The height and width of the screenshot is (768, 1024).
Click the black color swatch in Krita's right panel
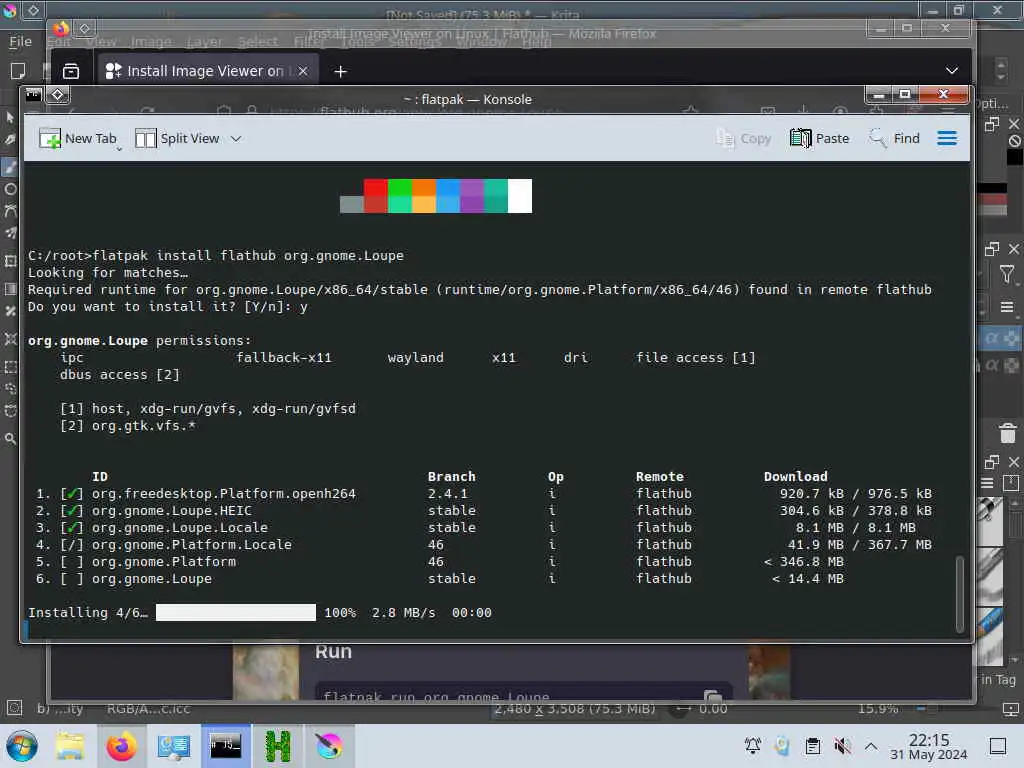tap(1015, 157)
